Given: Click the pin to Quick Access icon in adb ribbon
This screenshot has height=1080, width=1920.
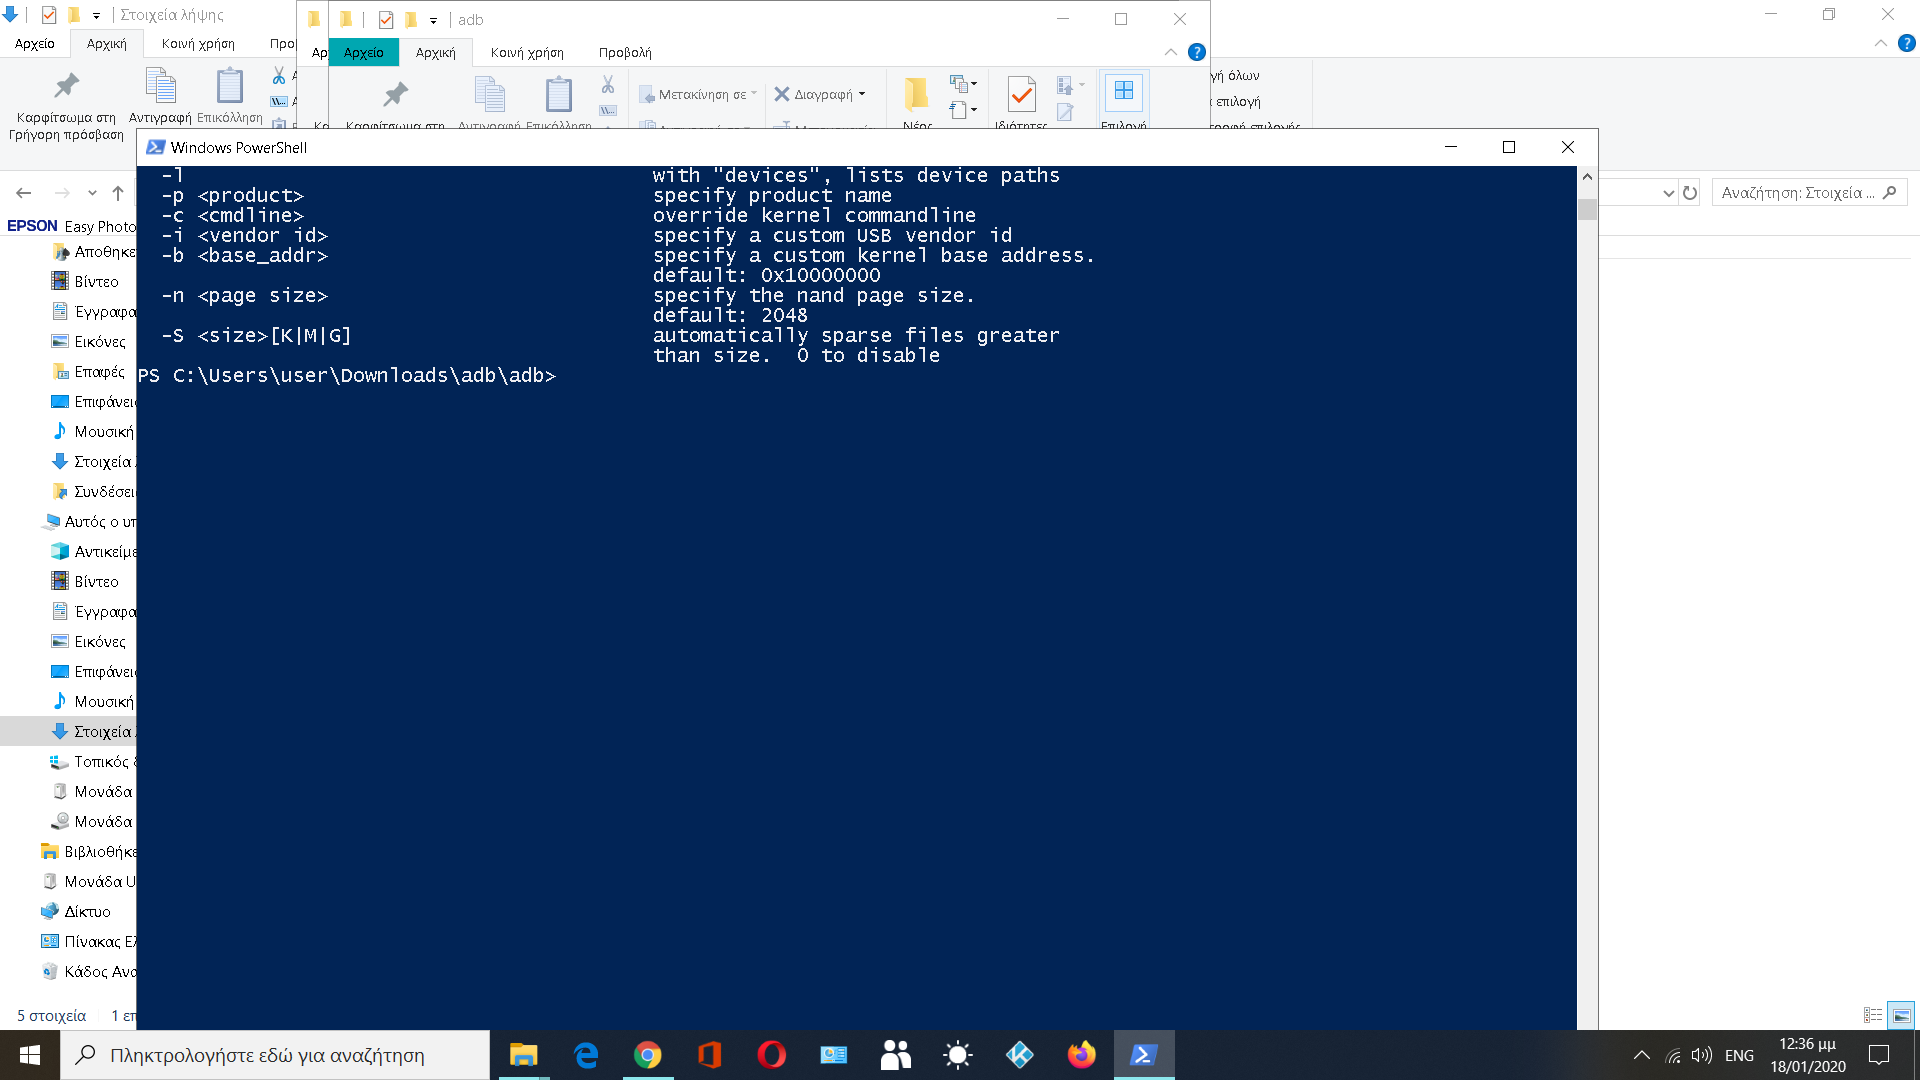Looking at the screenshot, I should [x=395, y=95].
